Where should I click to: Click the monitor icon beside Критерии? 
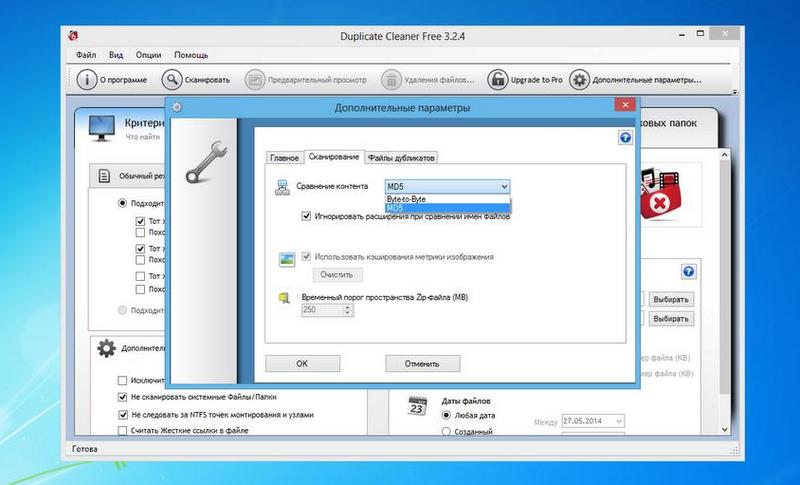102,128
